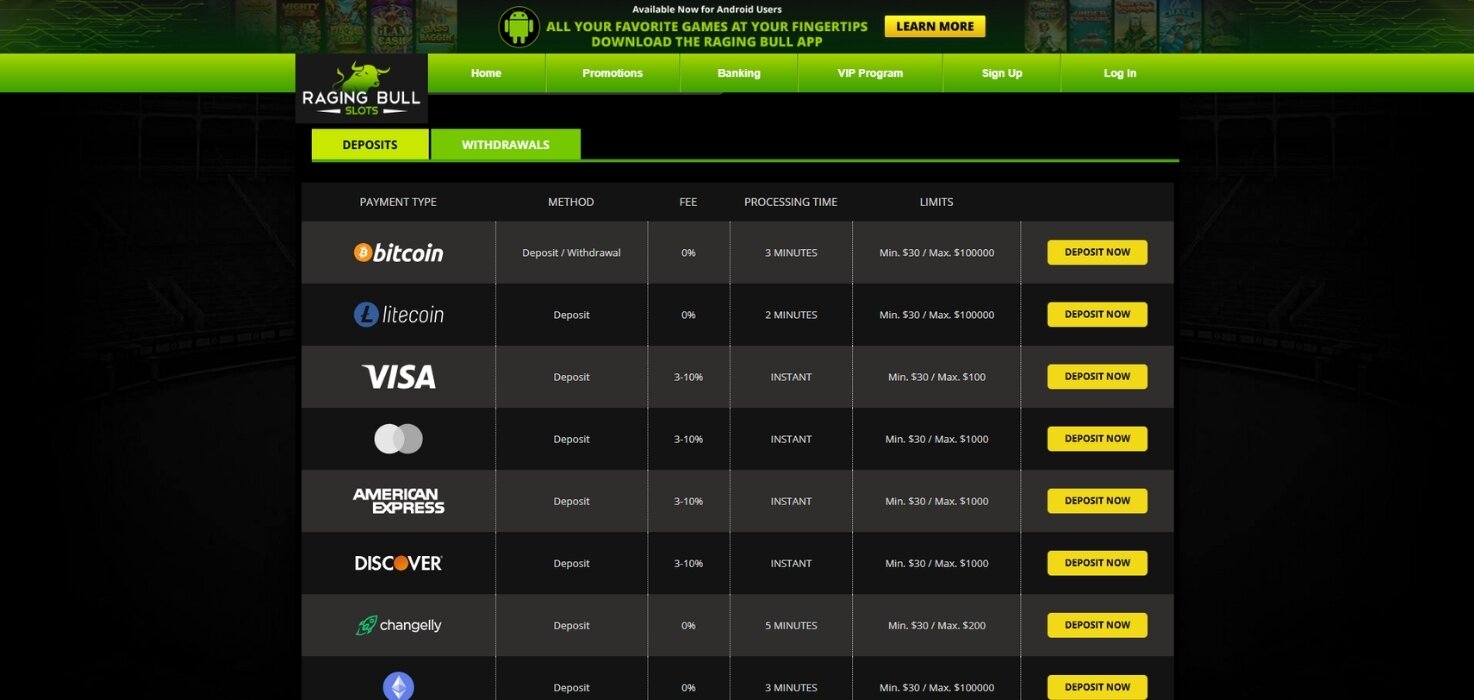
Task: Click the Discover row 'INSTANT' cell
Action: 791,564
